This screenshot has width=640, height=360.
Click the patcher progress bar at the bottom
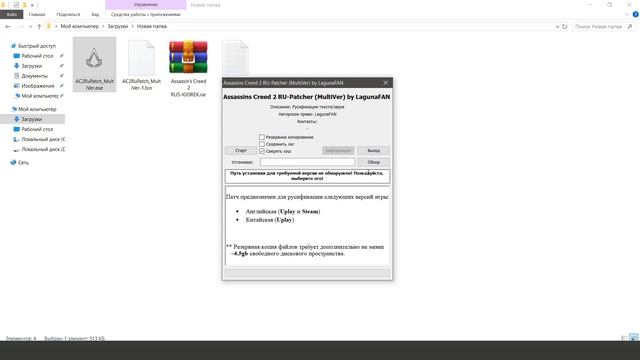[x=307, y=272]
